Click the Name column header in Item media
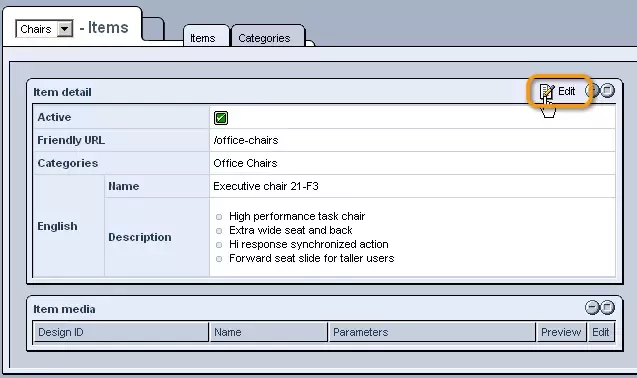This screenshot has height=378, width=637. click(x=269, y=332)
